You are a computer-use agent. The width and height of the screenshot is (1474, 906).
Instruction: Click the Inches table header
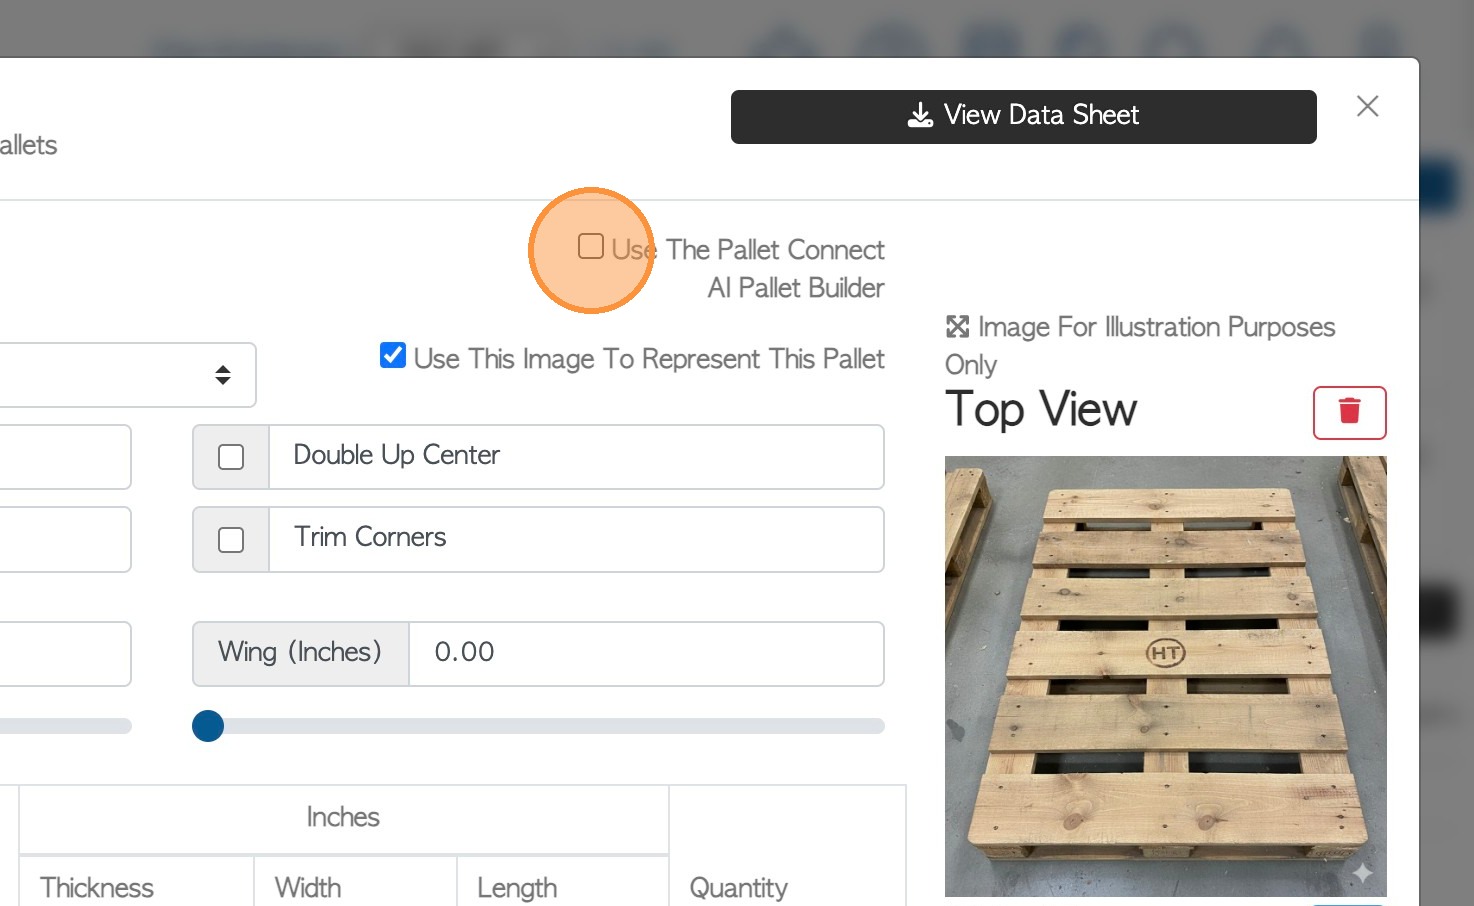point(343,817)
